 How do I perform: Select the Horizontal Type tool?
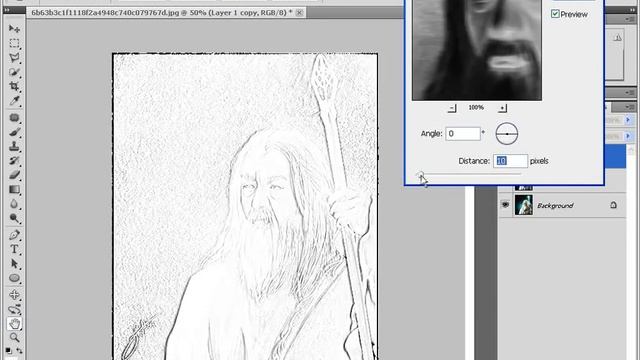(x=14, y=249)
